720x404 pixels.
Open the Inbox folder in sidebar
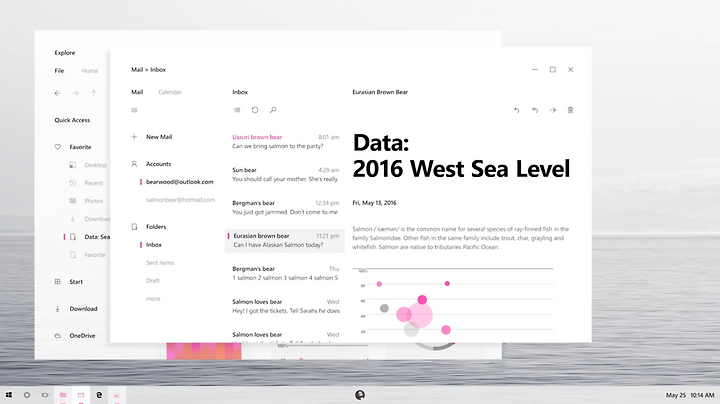[x=154, y=245]
